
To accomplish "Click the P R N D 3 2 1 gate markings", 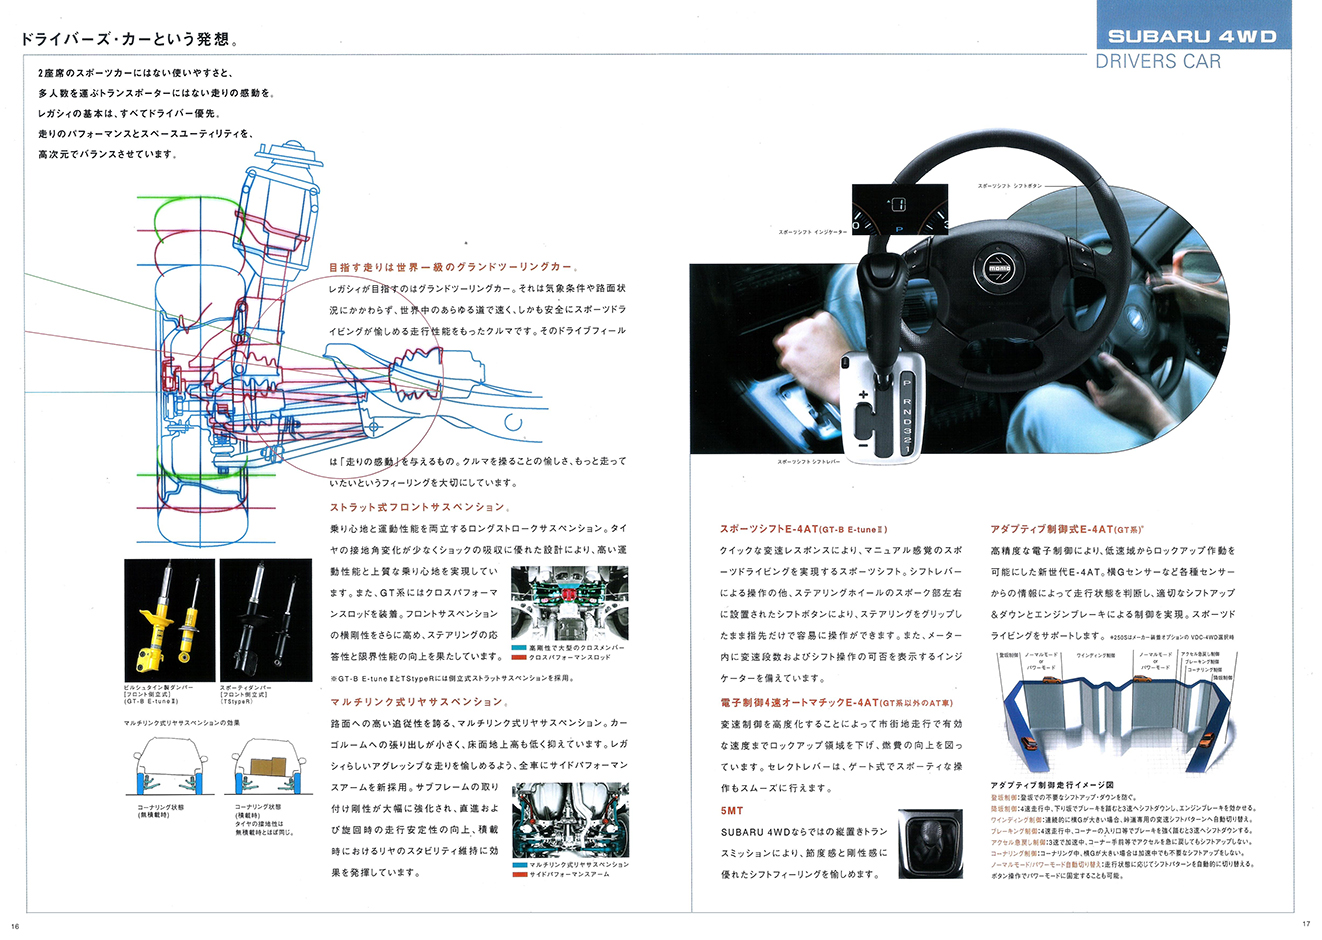I will pos(906,416).
